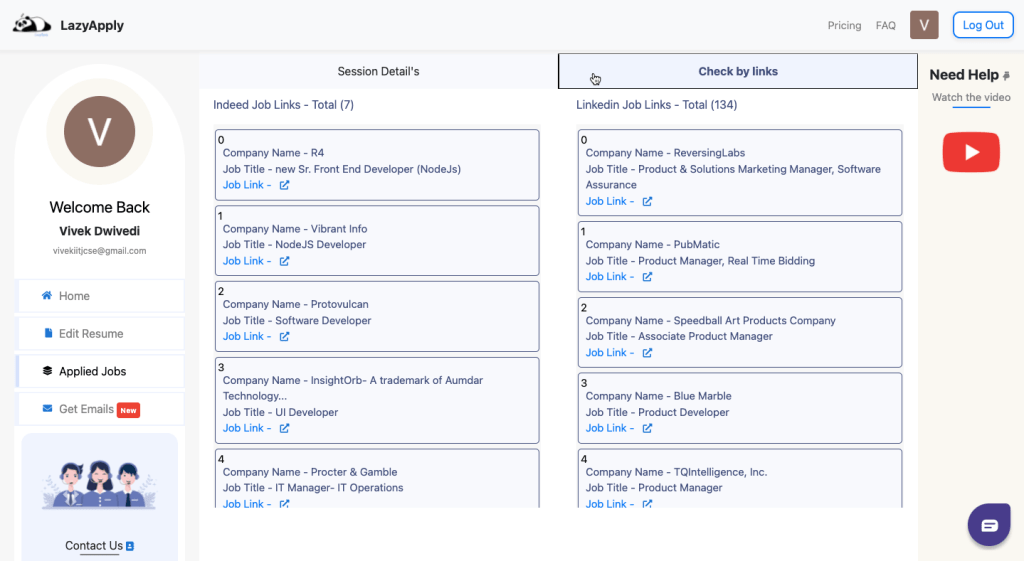This screenshot has height=561, width=1024.
Task: Go to Home in sidebar
Action: (x=100, y=296)
